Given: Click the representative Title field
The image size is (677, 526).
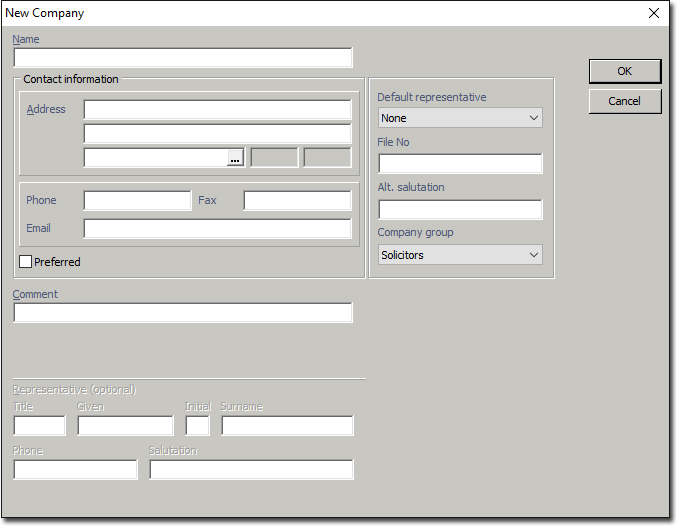Looking at the screenshot, I should click(x=39, y=426).
